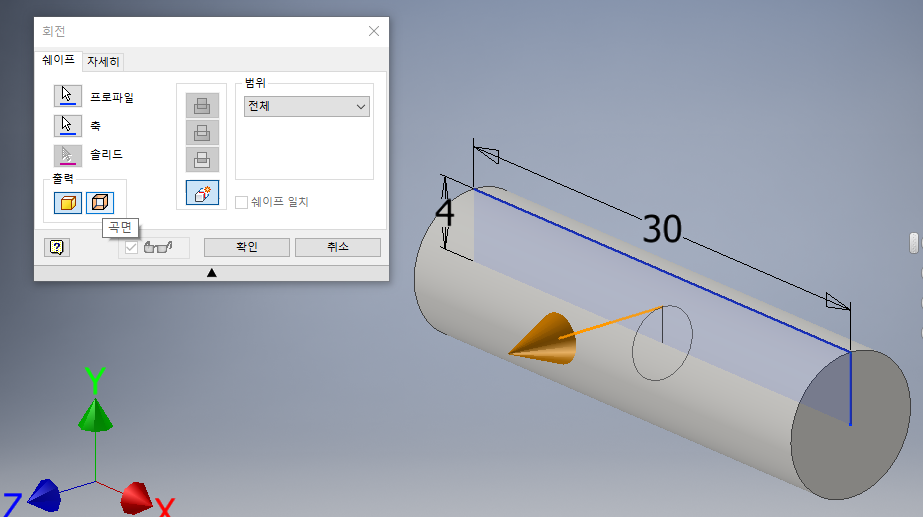Click the Axis (축) selection arrow icon
The image size is (923, 517).
(x=68, y=125)
